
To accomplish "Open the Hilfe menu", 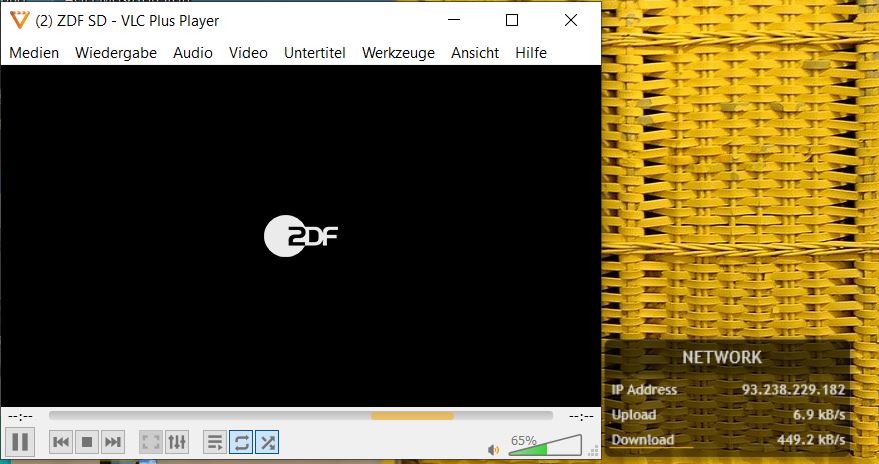I will tap(531, 53).
